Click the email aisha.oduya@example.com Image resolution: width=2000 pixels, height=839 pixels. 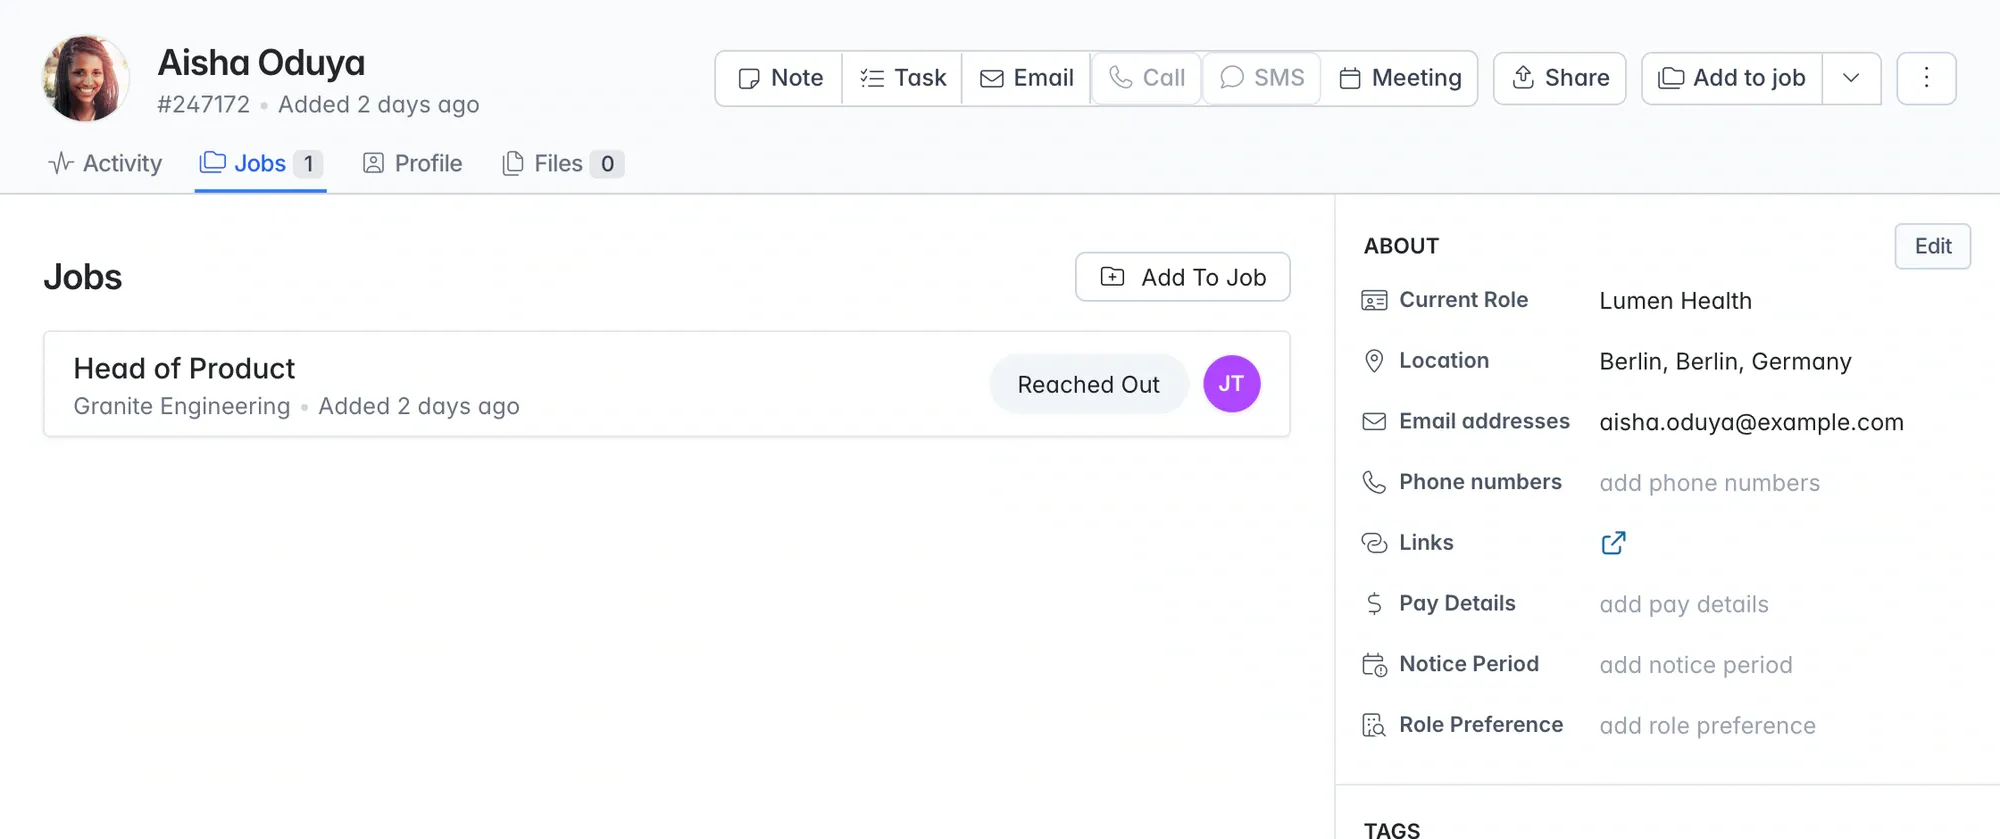(x=1751, y=422)
